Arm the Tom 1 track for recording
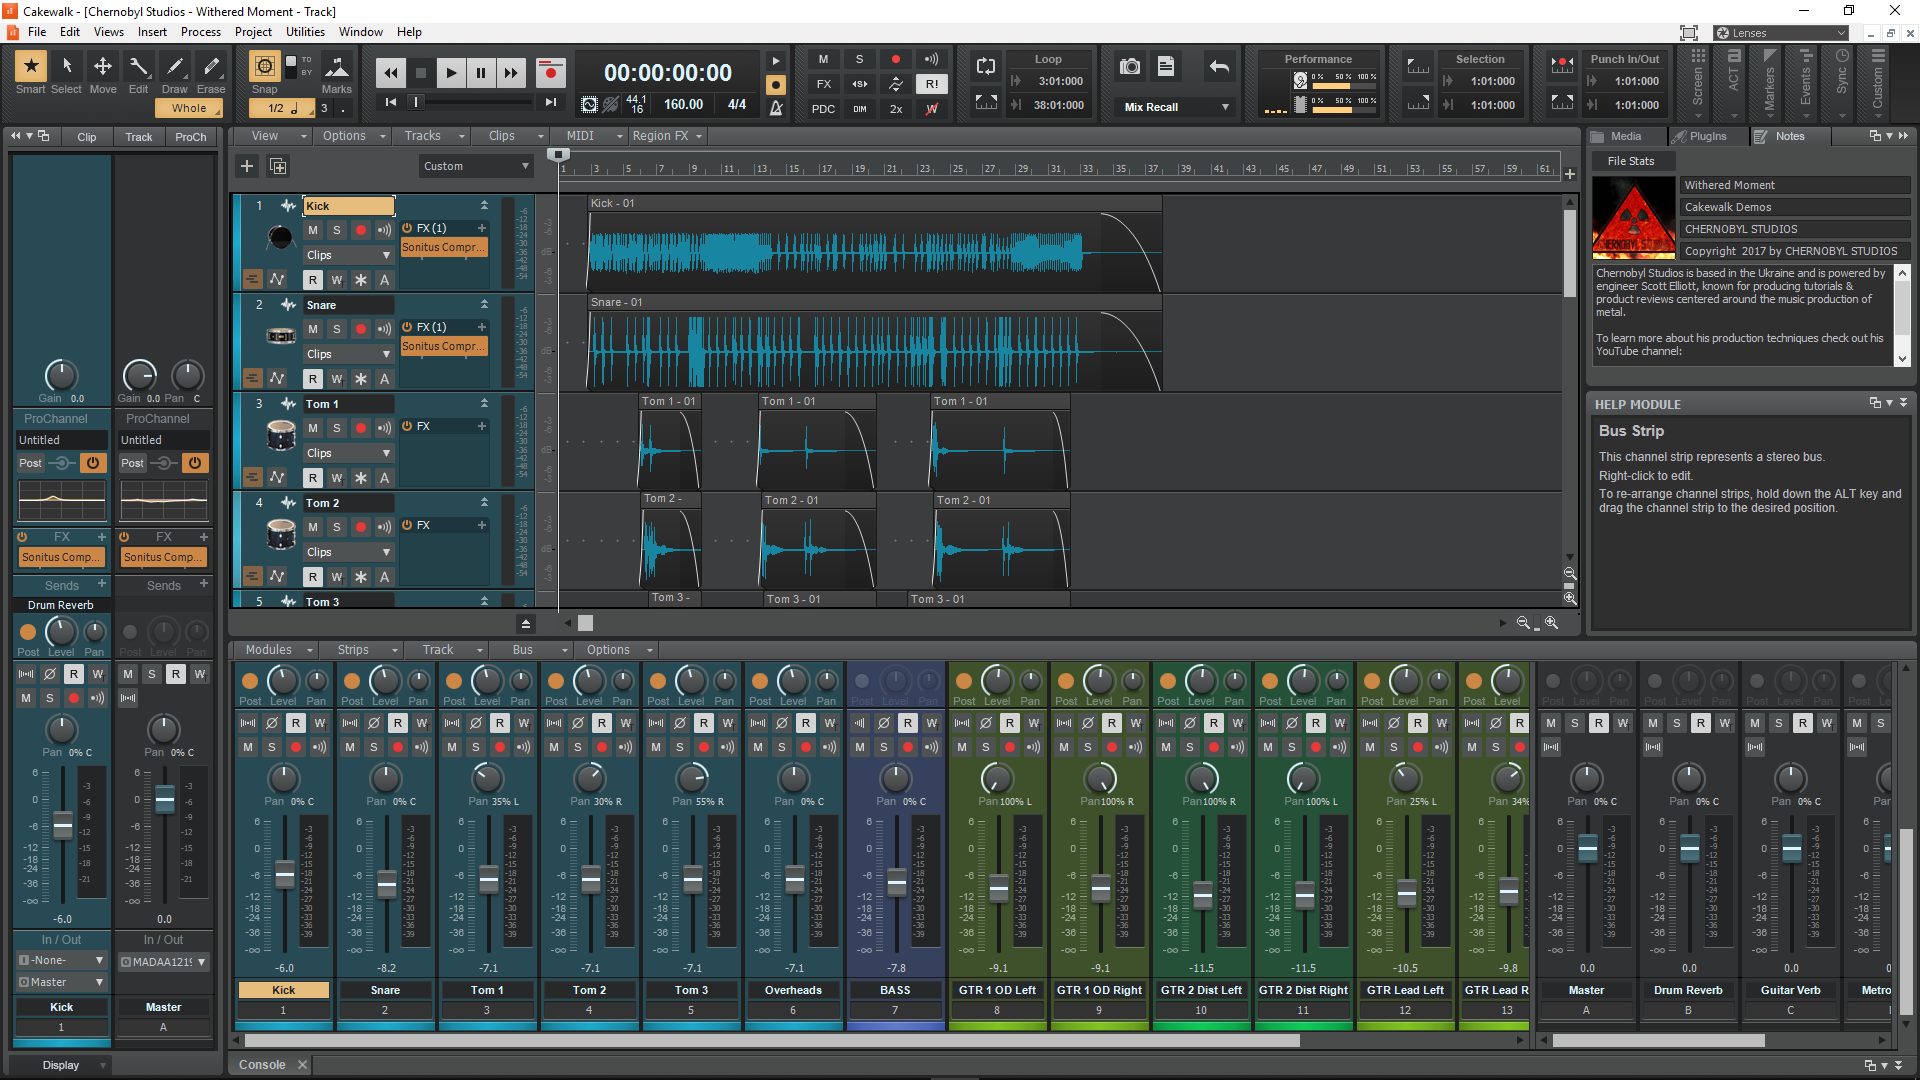The width and height of the screenshot is (1920, 1080). (x=361, y=428)
